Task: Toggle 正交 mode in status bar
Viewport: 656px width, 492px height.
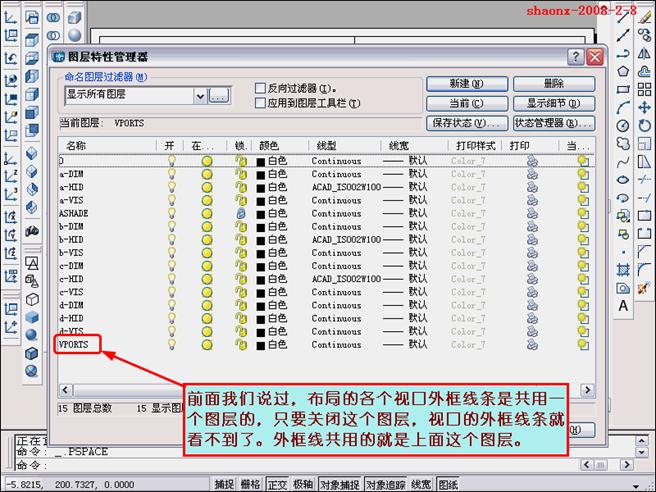Action: [277, 484]
